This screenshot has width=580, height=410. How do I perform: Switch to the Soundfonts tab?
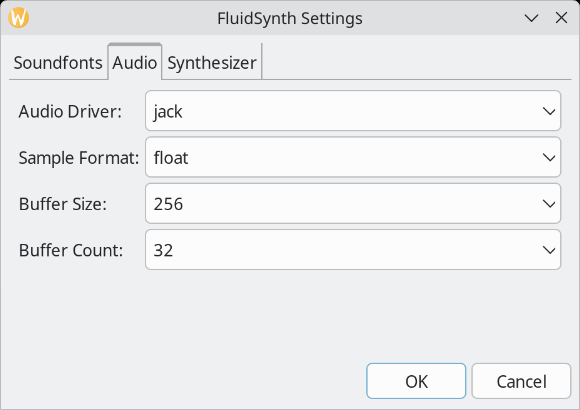tap(58, 62)
